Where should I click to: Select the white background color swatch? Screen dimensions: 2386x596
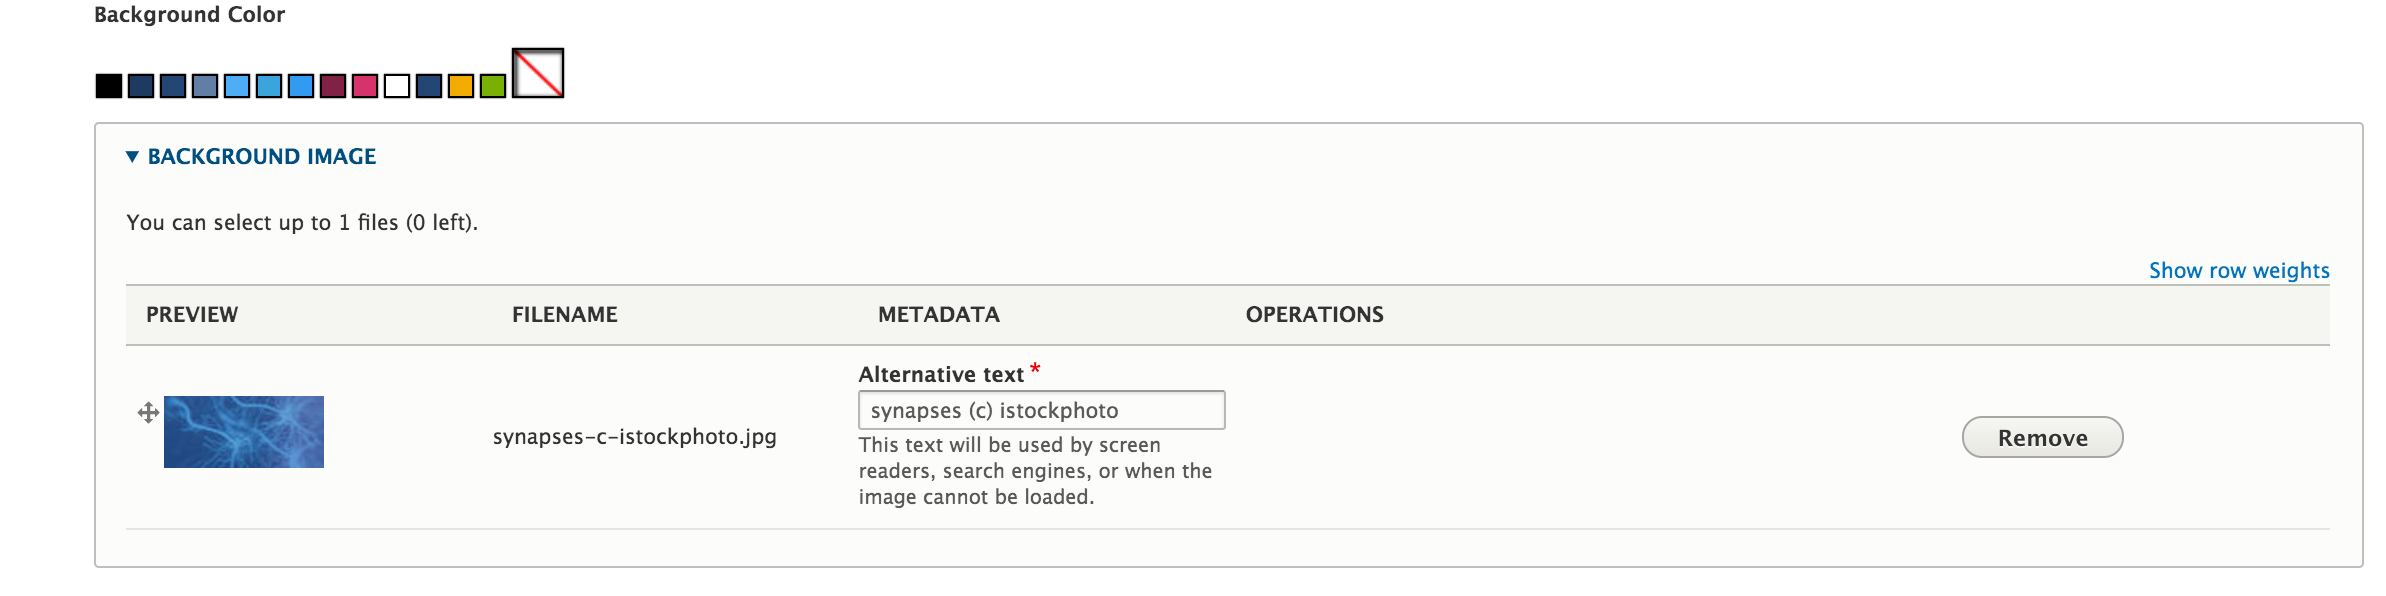tap(396, 85)
